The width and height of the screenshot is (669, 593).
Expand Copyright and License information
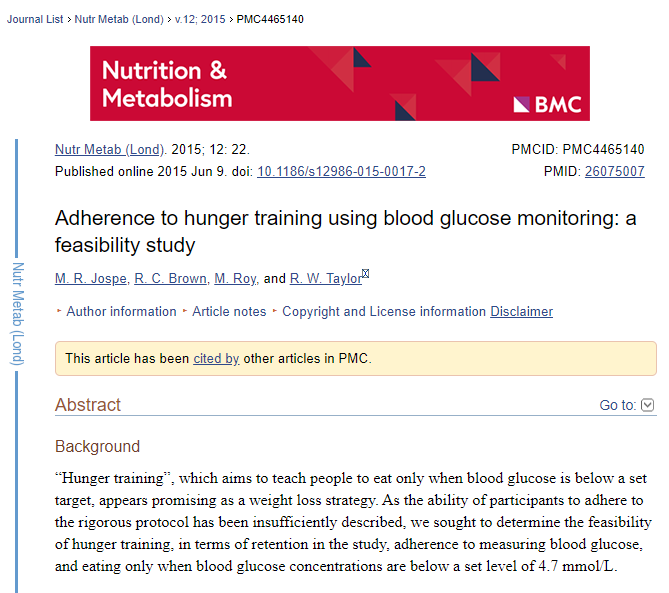point(384,311)
